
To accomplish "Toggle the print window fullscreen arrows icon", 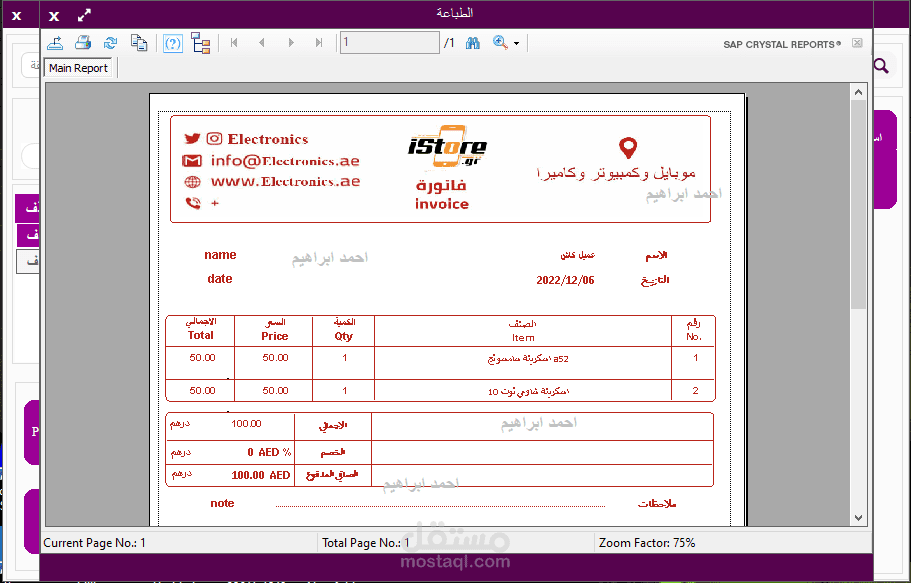I will click(x=84, y=15).
